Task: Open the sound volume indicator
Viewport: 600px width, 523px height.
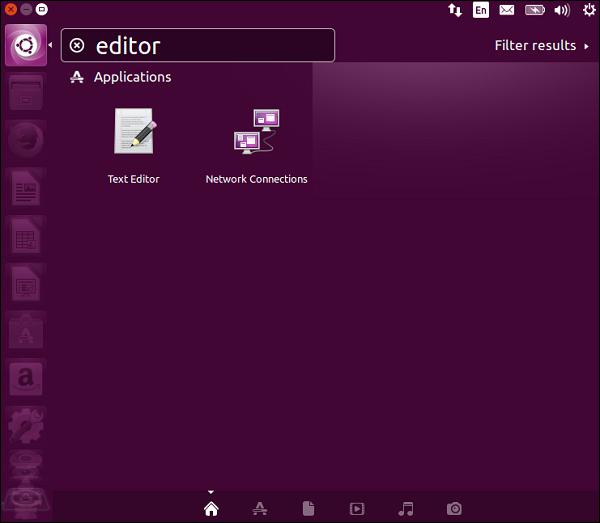Action: pos(562,11)
